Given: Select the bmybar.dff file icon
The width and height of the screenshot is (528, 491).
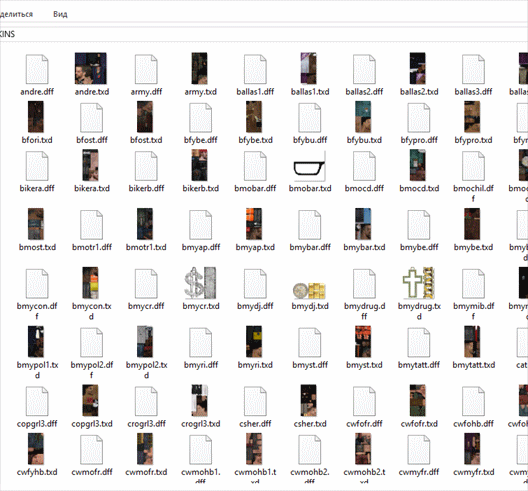Looking at the screenshot, I should tap(310, 225).
